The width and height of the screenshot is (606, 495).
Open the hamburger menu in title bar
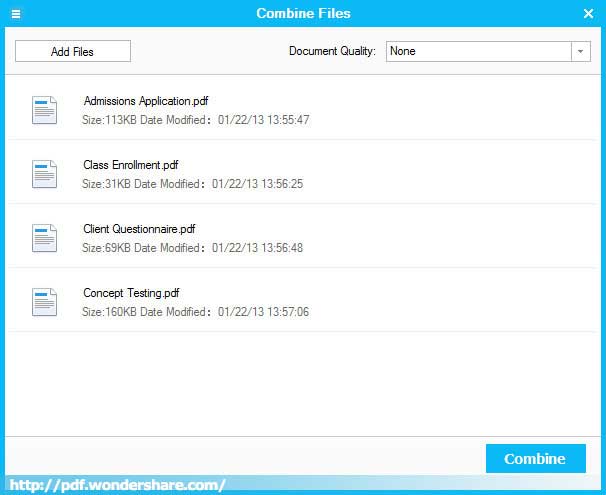pyautogui.click(x=16, y=14)
